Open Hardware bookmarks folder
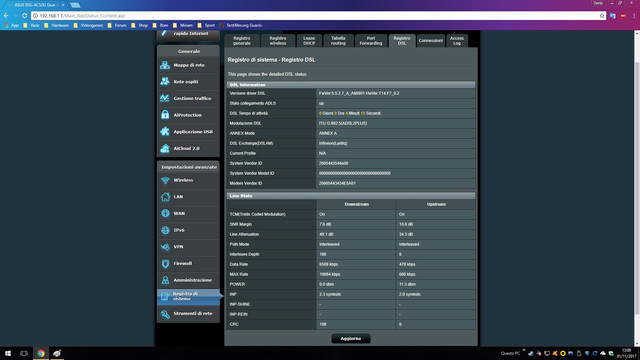The width and height of the screenshot is (640, 360). 57,25
